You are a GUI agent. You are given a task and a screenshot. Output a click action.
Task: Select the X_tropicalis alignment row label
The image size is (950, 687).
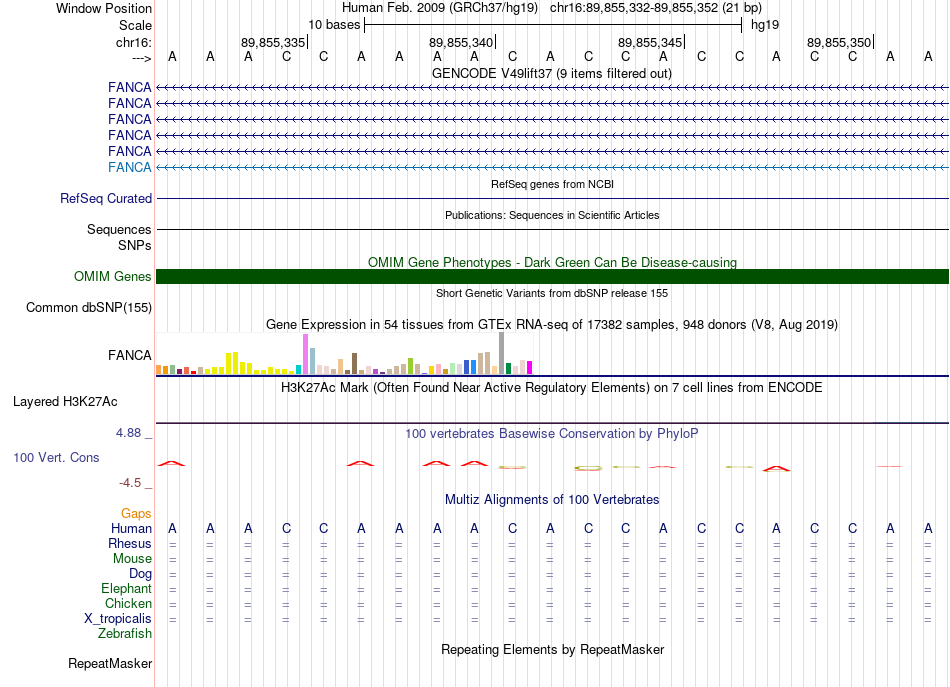pyautogui.click(x=118, y=619)
